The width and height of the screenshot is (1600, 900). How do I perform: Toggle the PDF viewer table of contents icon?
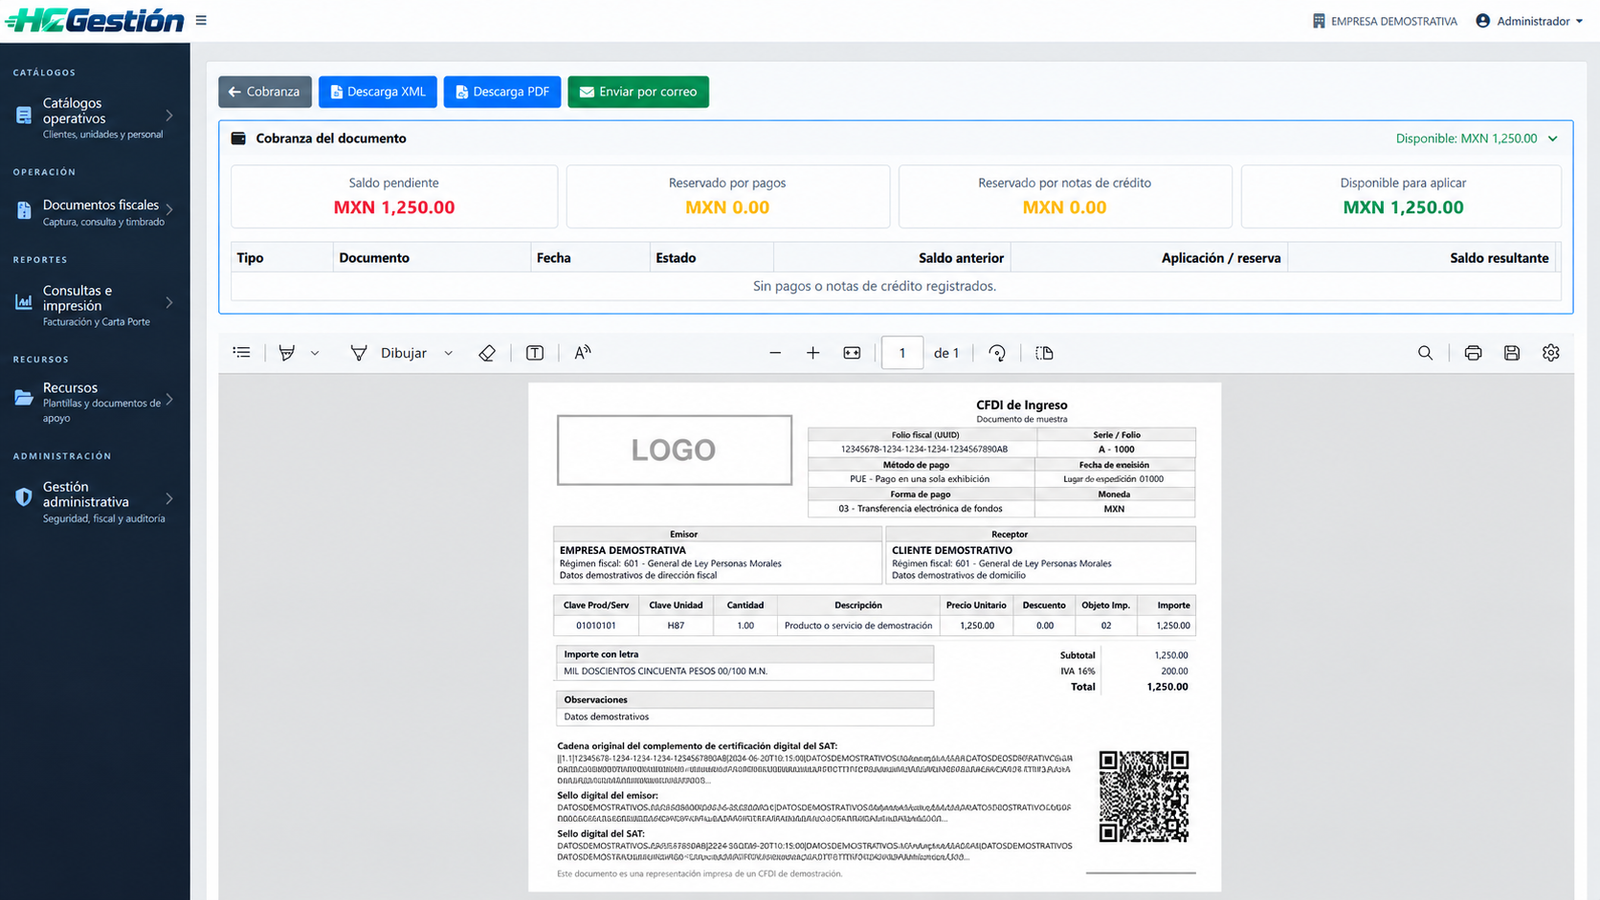(x=242, y=353)
